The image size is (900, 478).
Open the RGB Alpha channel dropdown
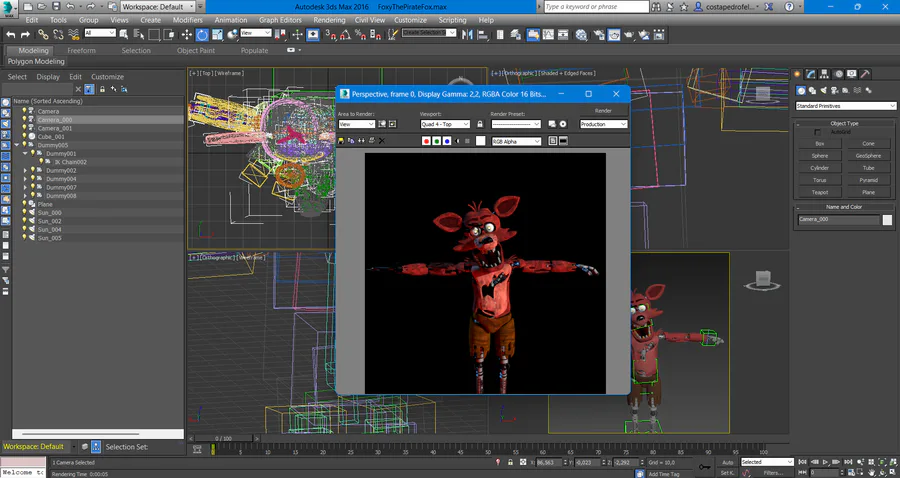[x=515, y=141]
